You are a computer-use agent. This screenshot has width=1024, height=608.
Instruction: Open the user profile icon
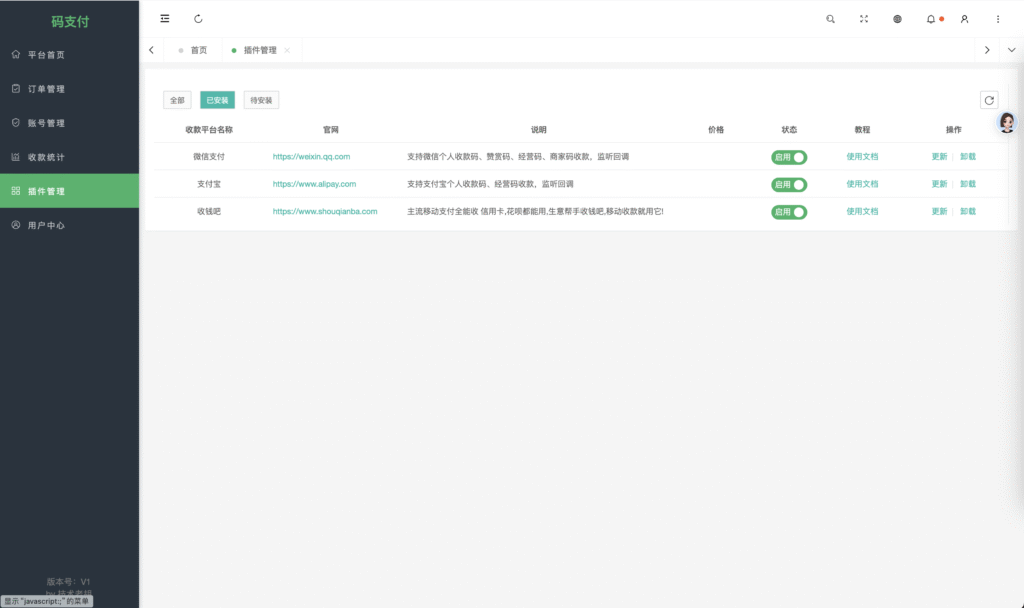[x=964, y=19]
